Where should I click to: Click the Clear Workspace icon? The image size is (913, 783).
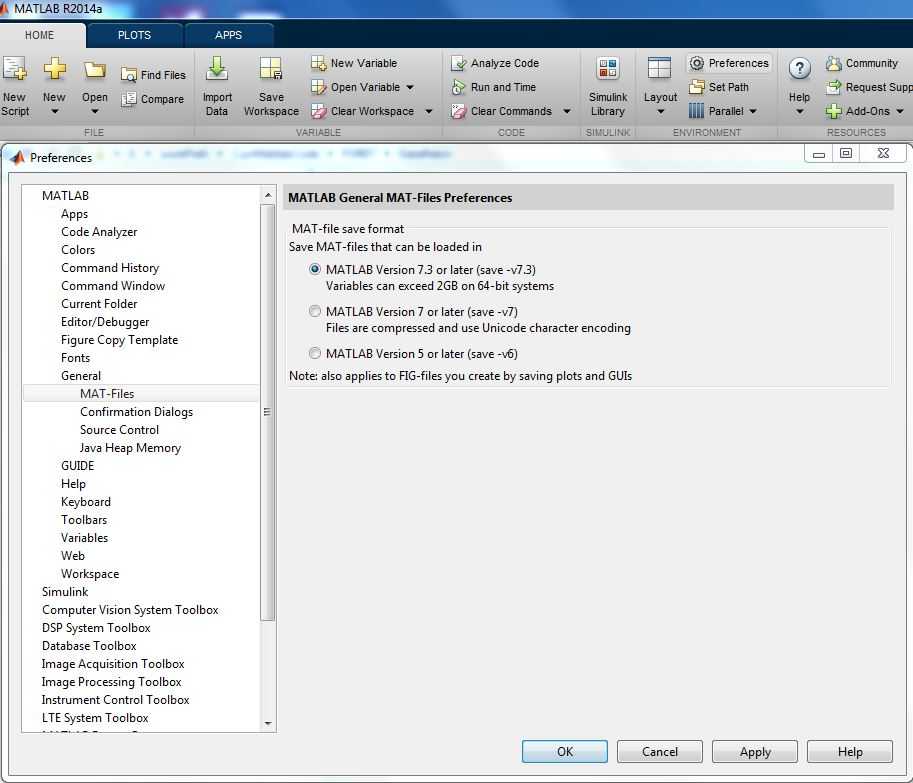coord(319,111)
